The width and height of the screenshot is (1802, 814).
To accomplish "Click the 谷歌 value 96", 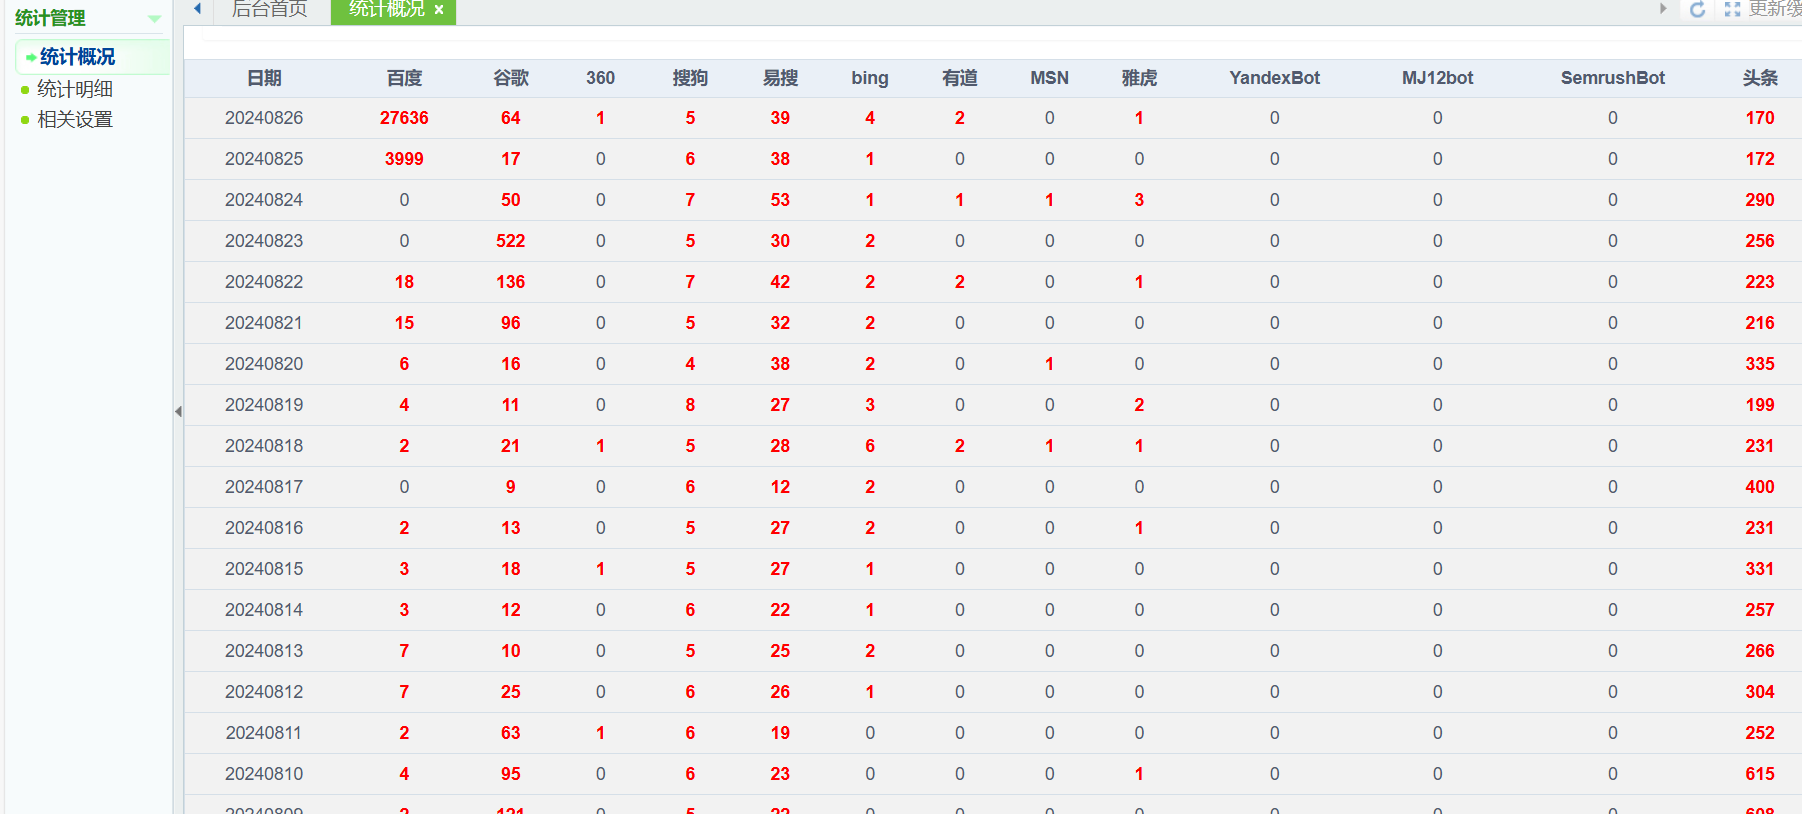I will (511, 323).
